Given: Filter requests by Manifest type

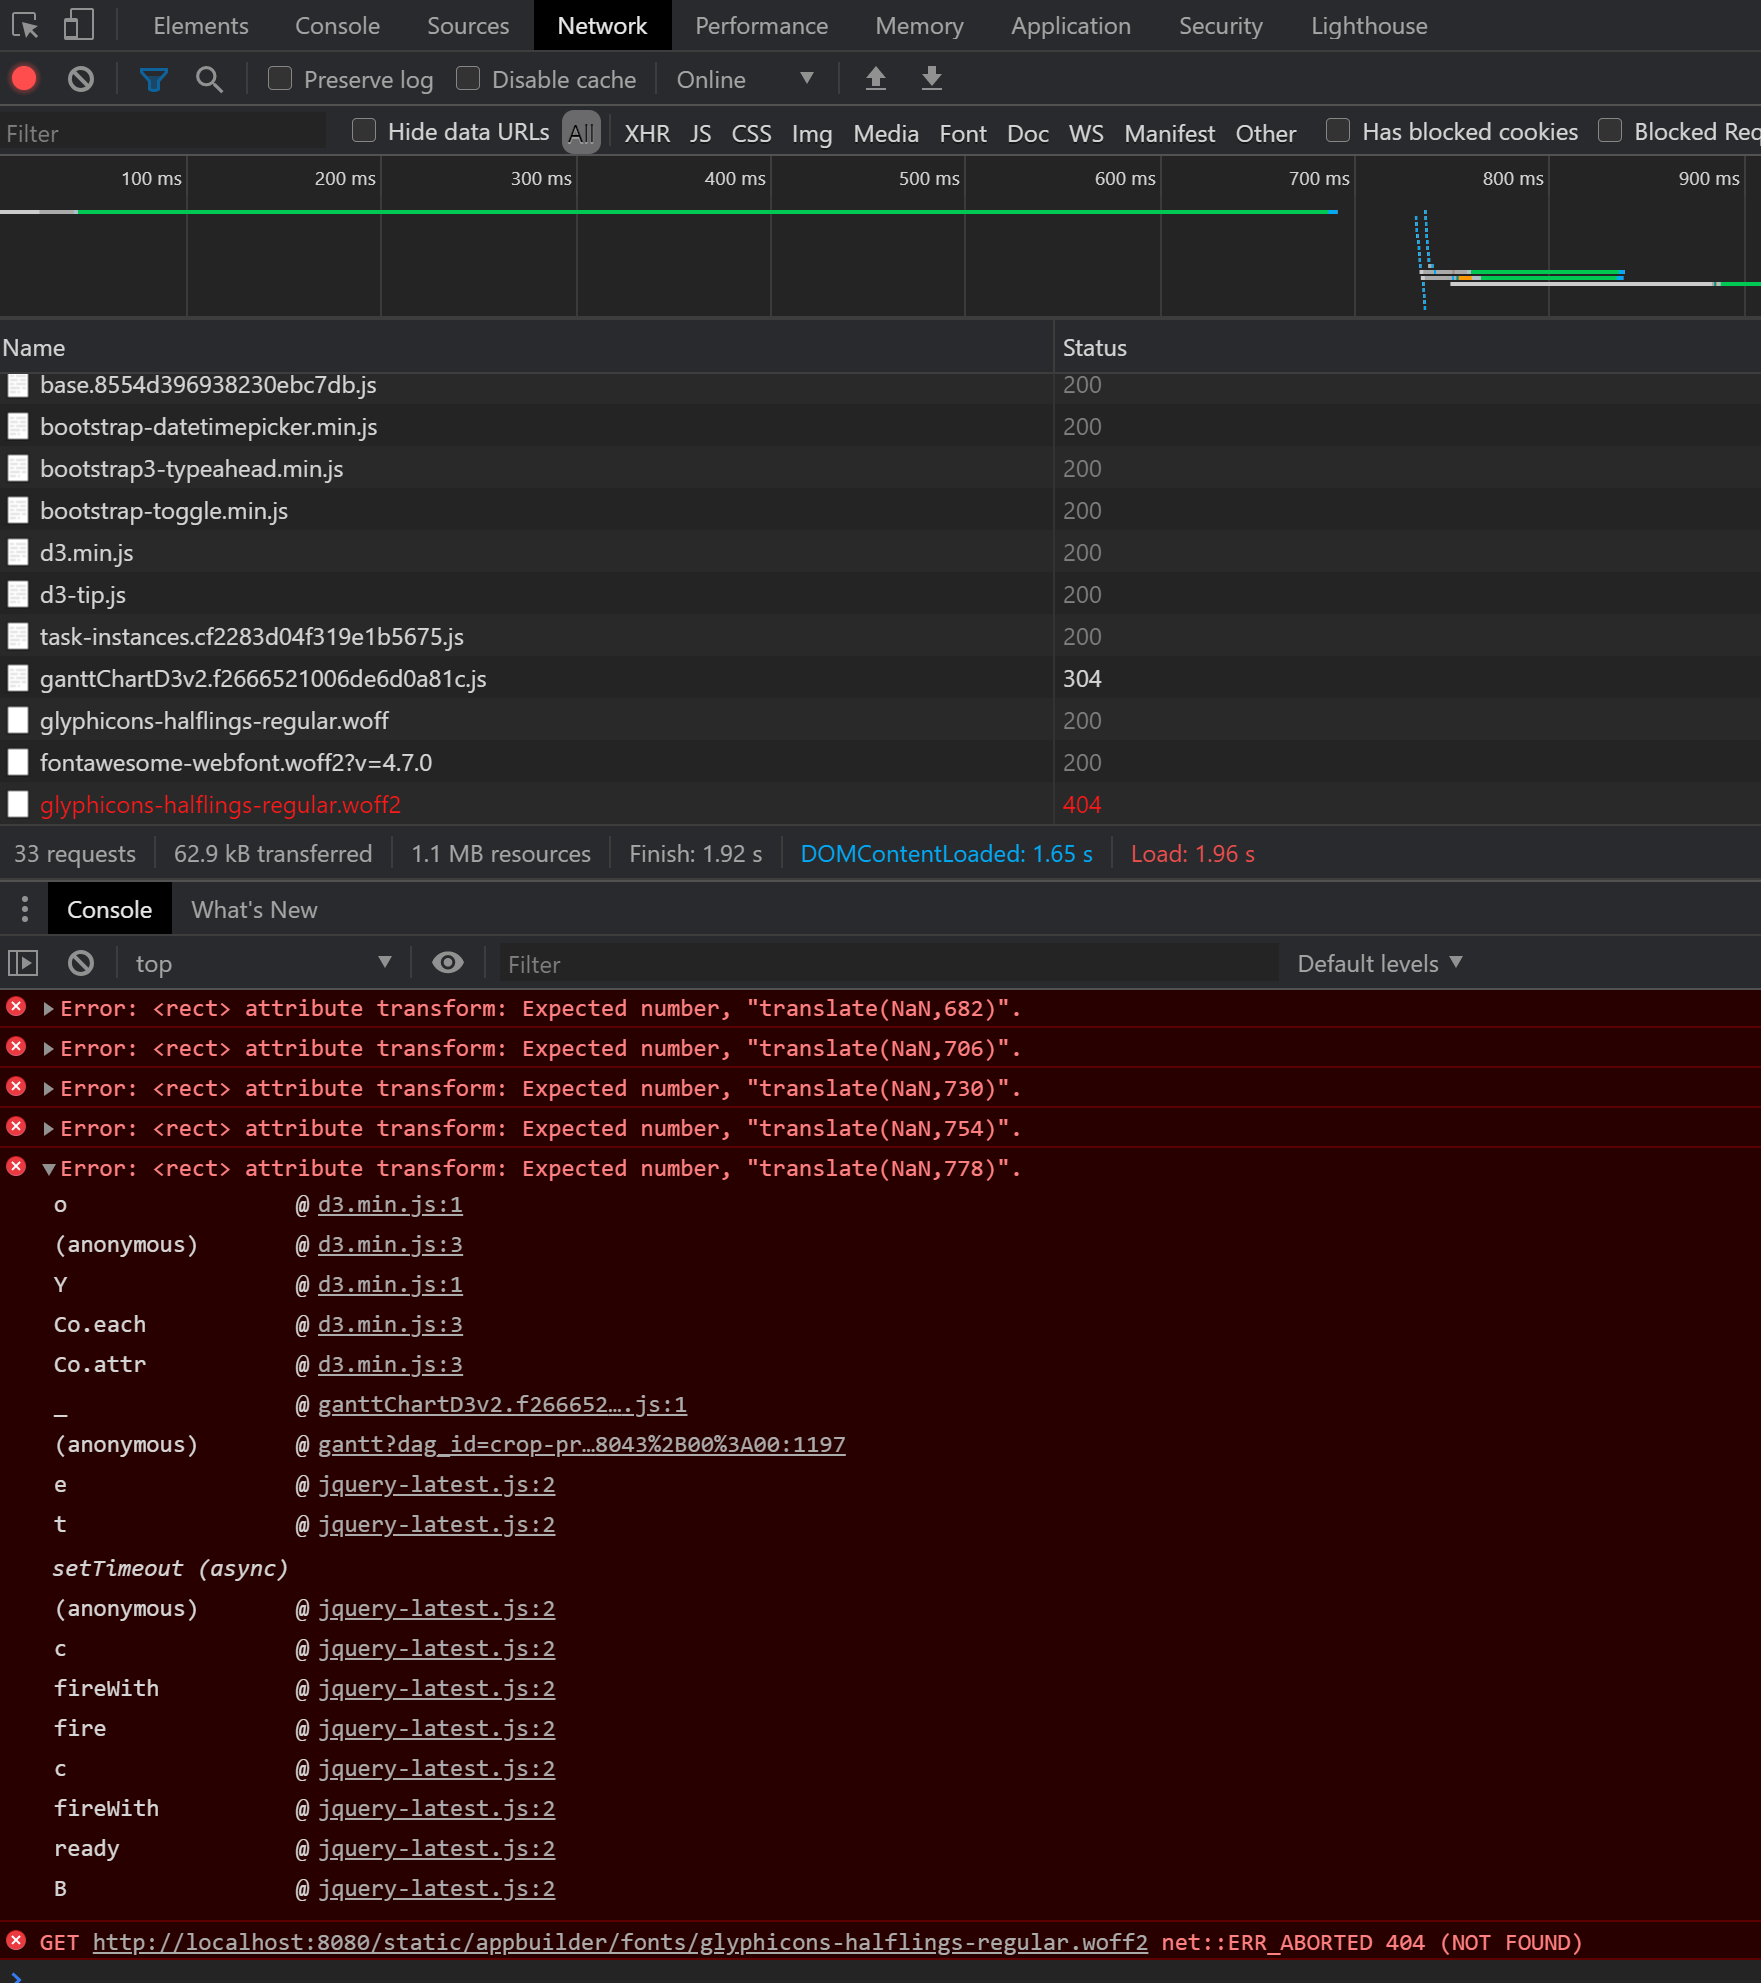Looking at the screenshot, I should click(x=1169, y=133).
